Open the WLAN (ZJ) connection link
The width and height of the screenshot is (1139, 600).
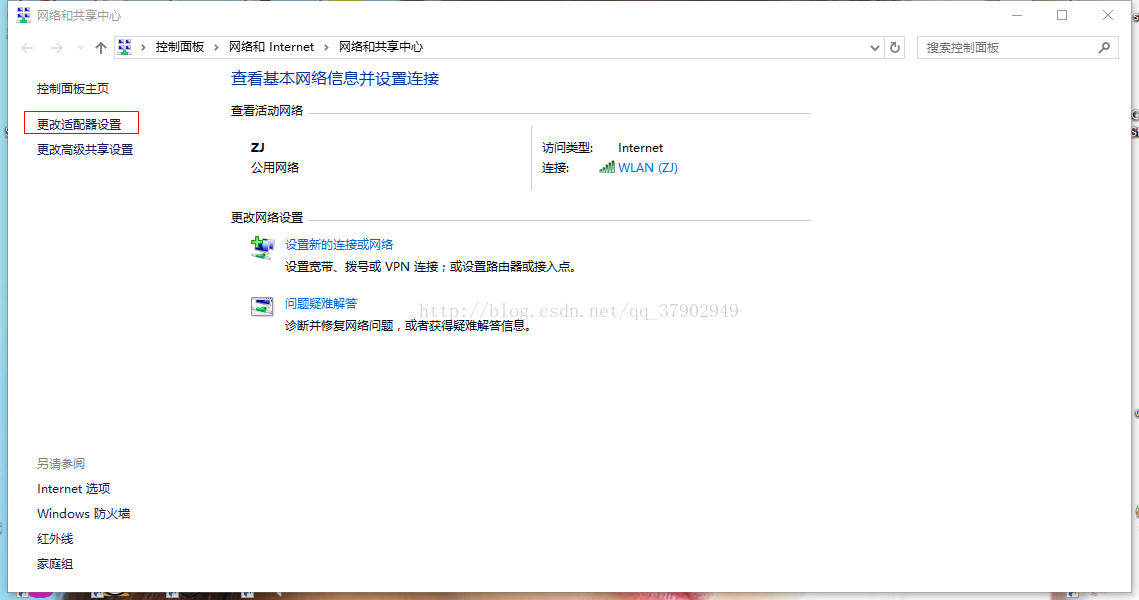[648, 168]
